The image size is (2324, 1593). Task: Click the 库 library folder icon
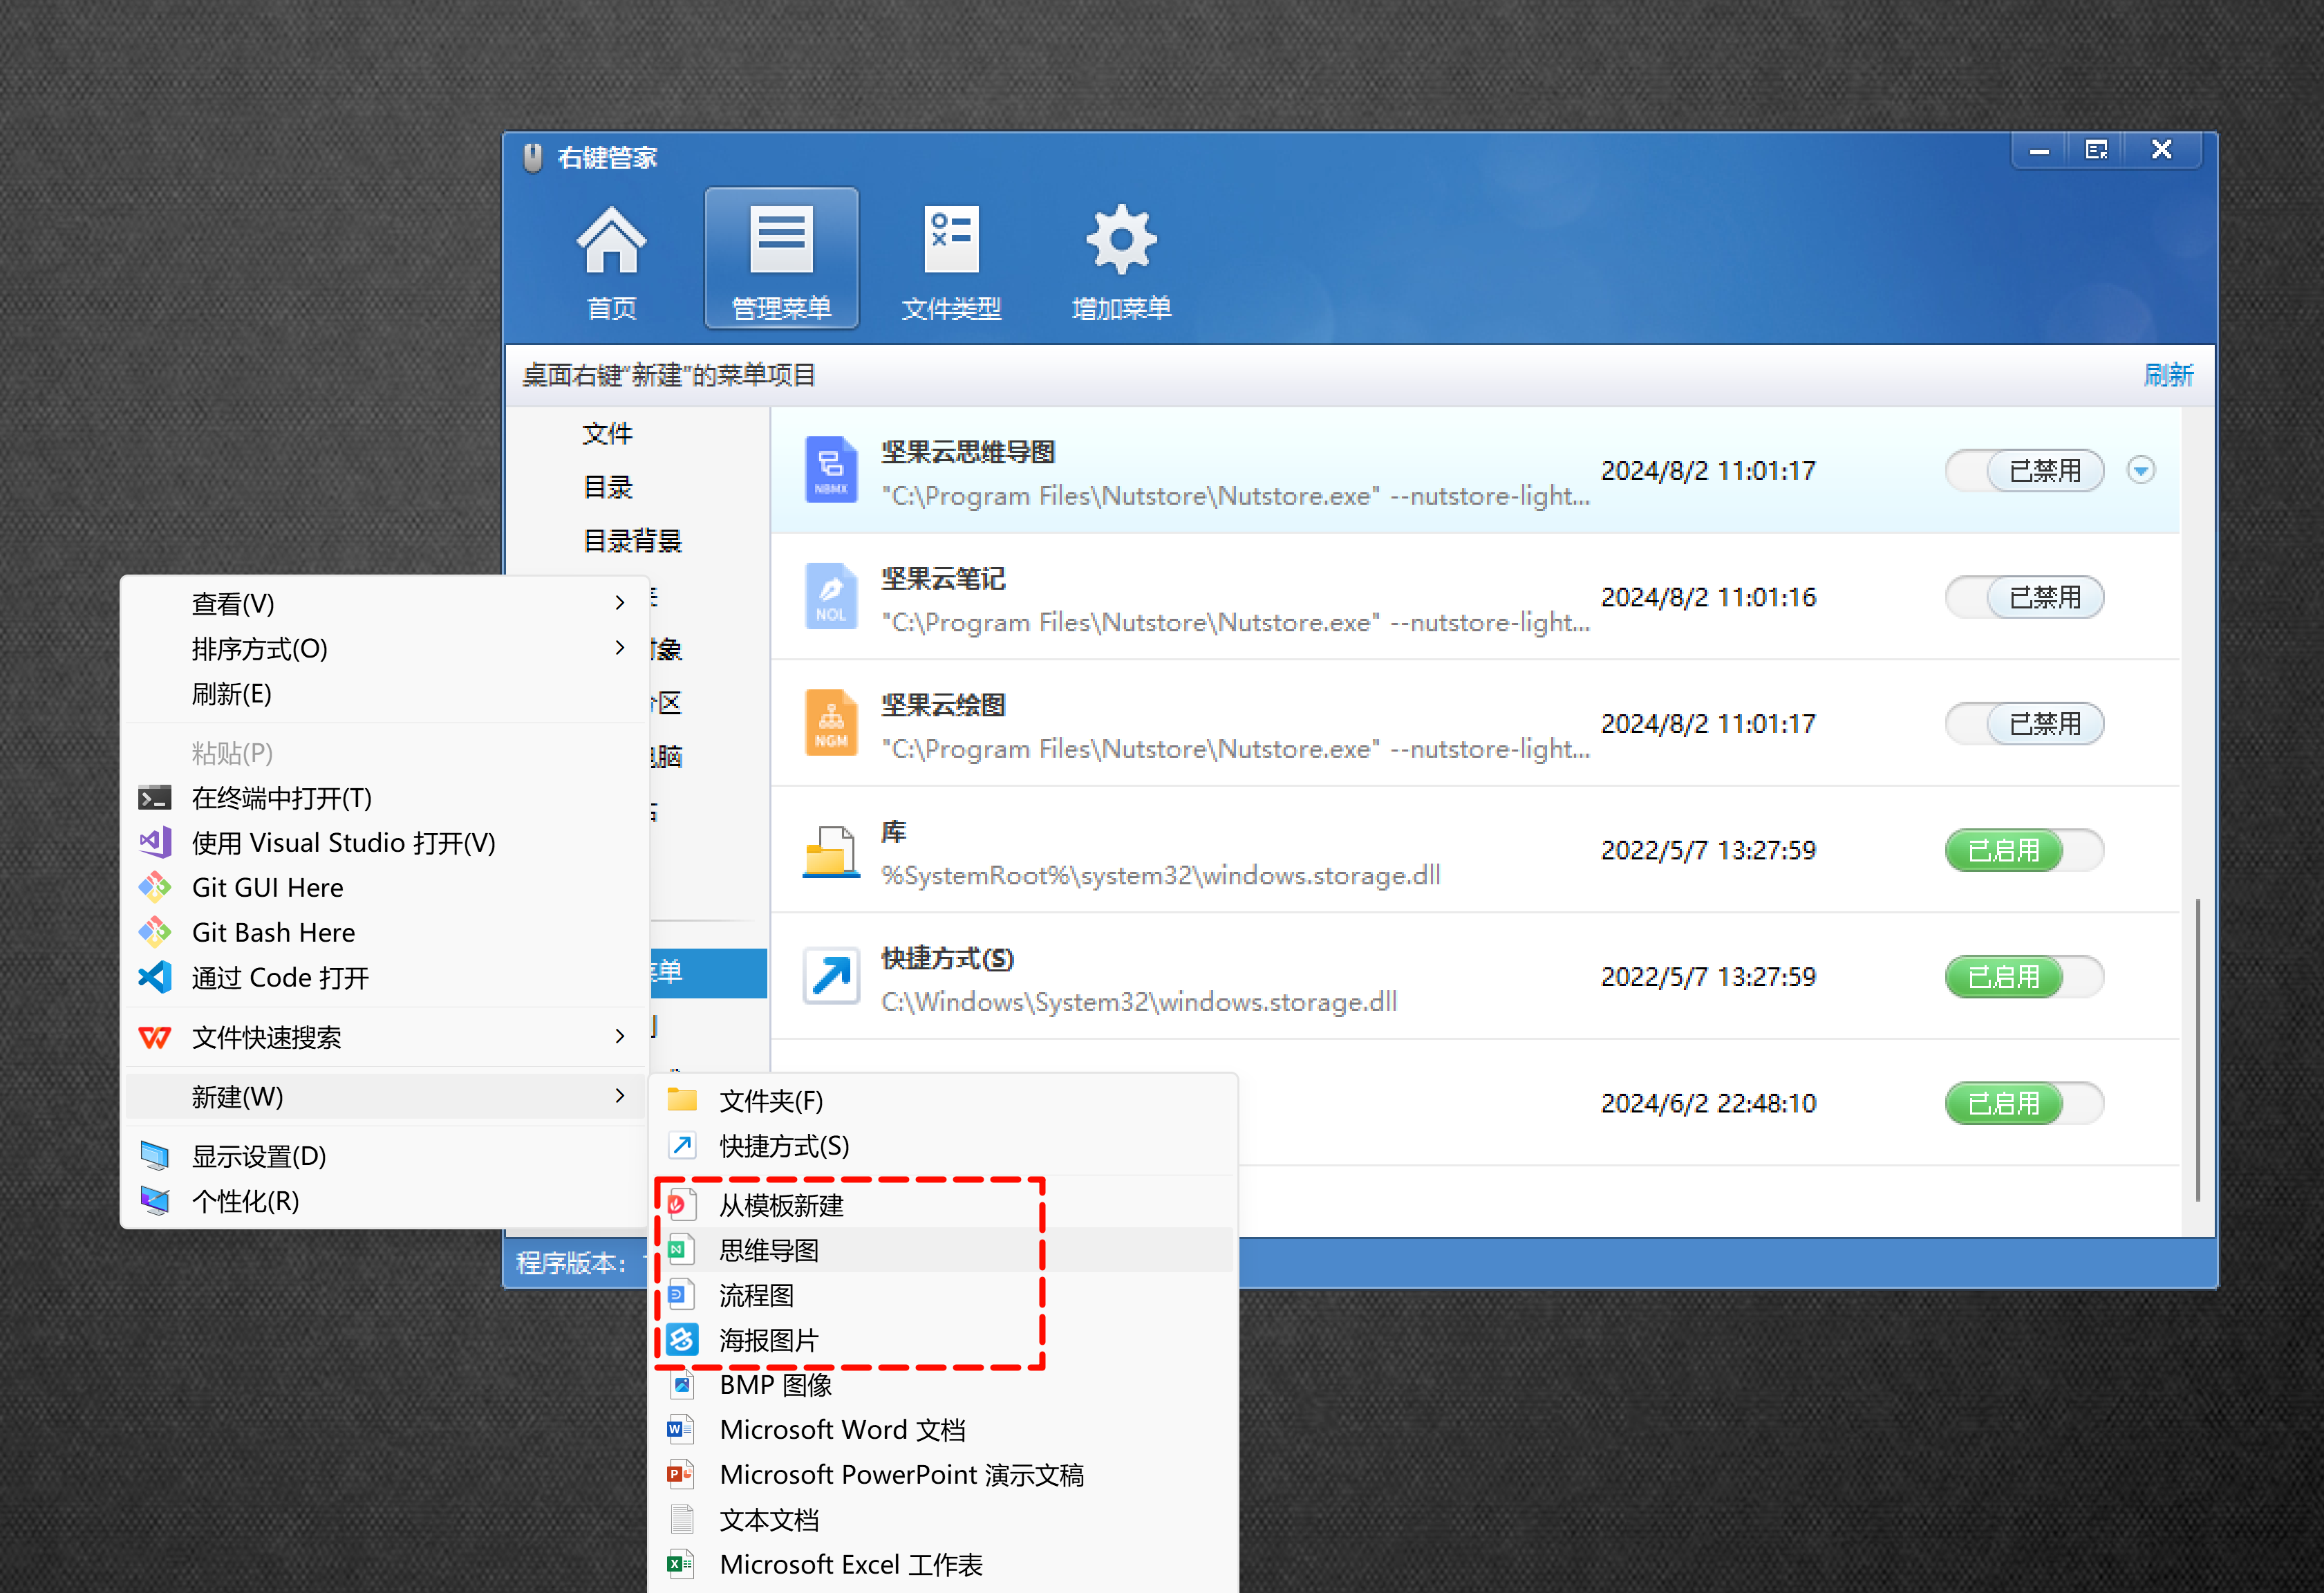pyautogui.click(x=831, y=851)
